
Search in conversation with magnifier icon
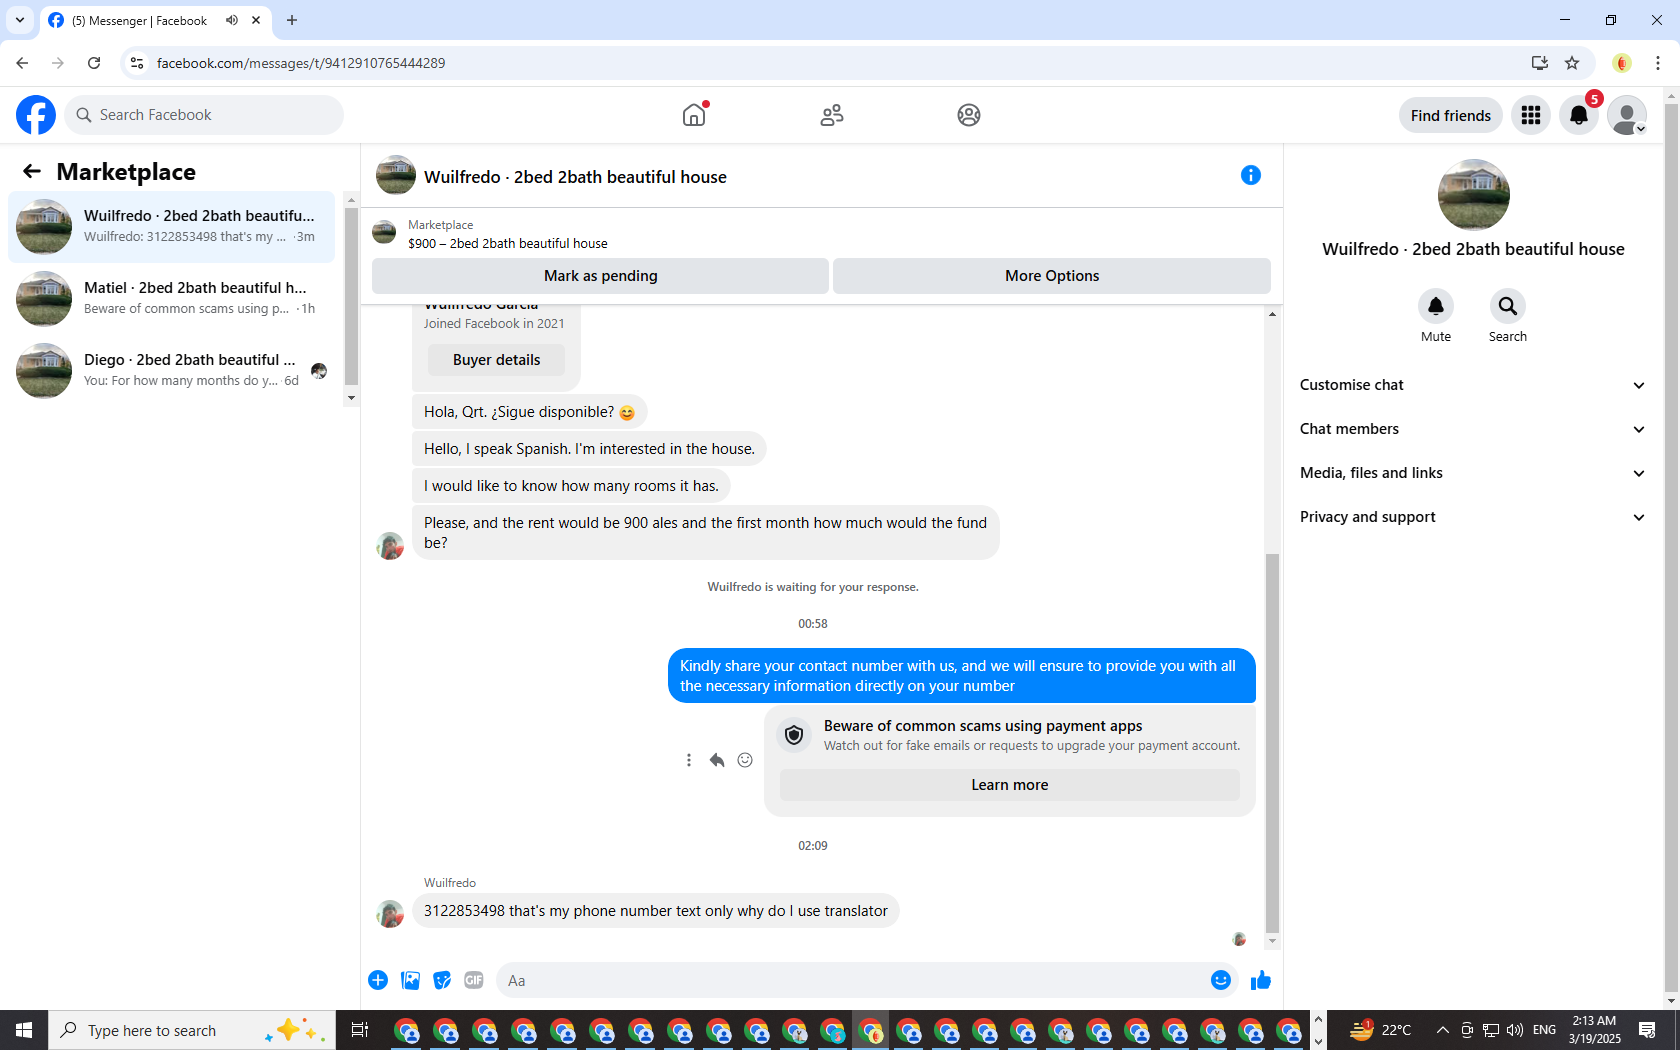pyautogui.click(x=1508, y=306)
